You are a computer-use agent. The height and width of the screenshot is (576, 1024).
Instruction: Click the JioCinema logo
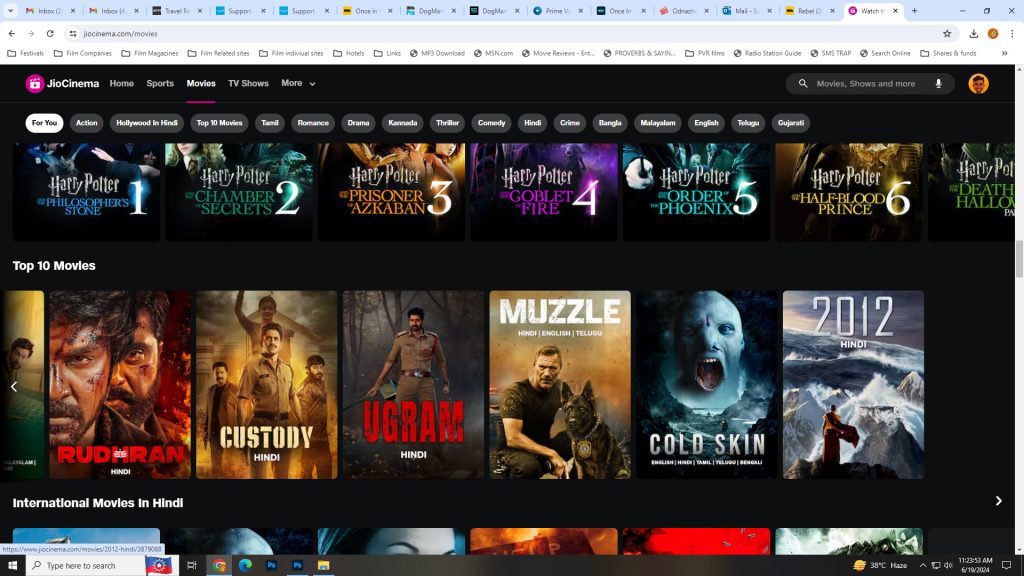click(x=62, y=84)
